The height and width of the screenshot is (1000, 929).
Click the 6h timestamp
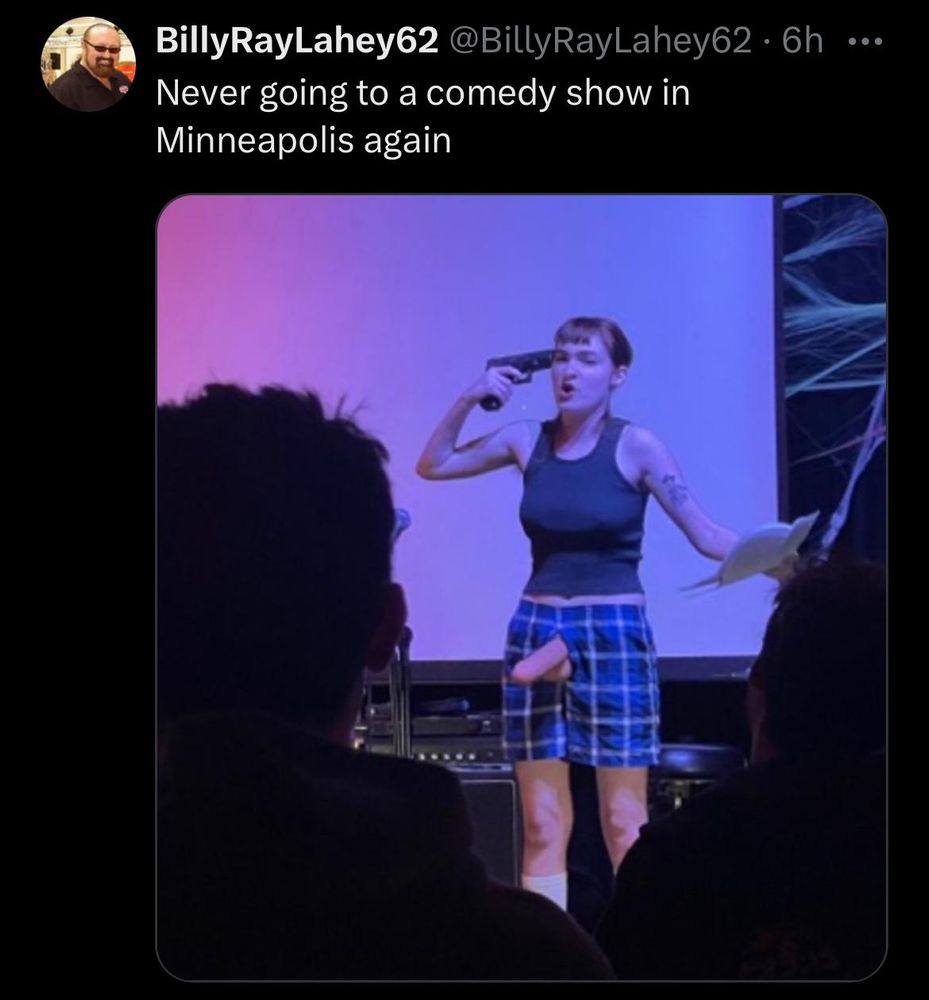[802, 41]
